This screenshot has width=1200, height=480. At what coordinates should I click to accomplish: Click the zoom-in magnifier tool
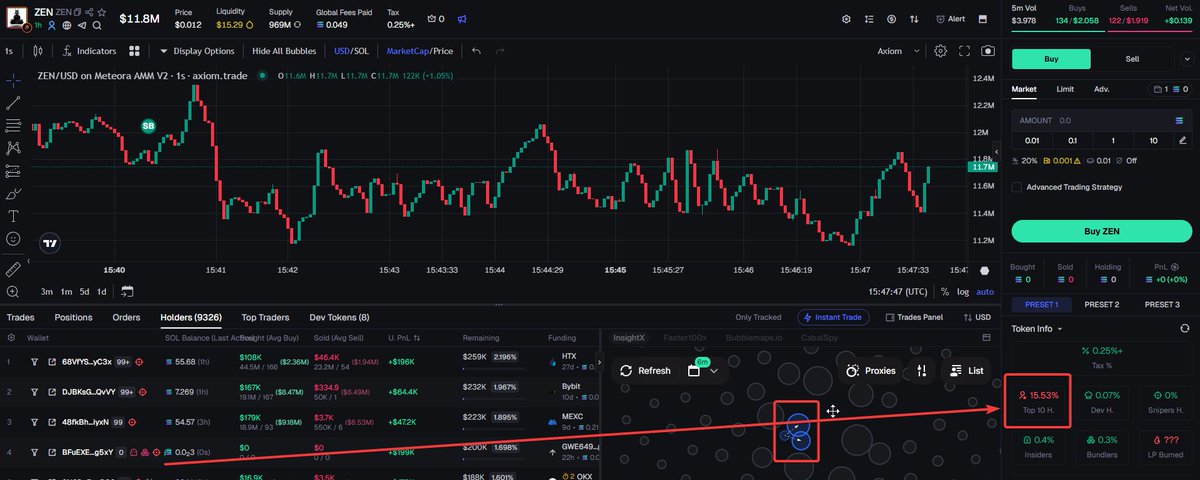coord(13,292)
